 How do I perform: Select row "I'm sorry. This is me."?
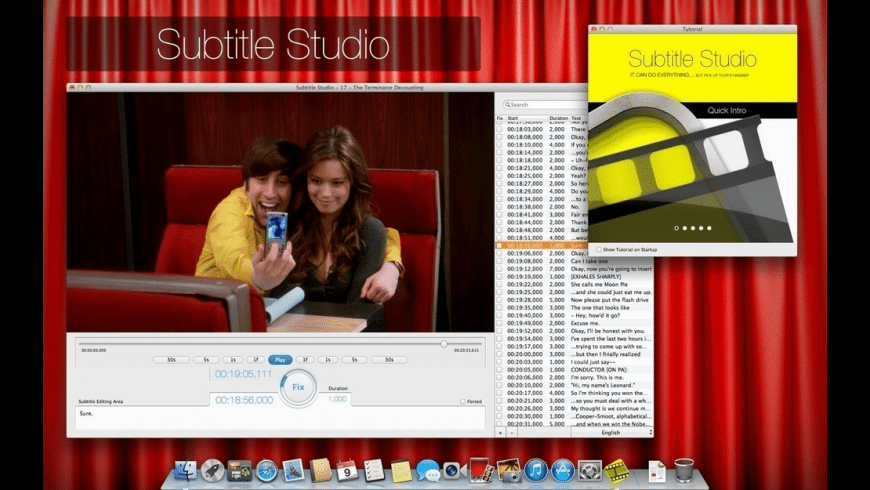[x=574, y=377]
